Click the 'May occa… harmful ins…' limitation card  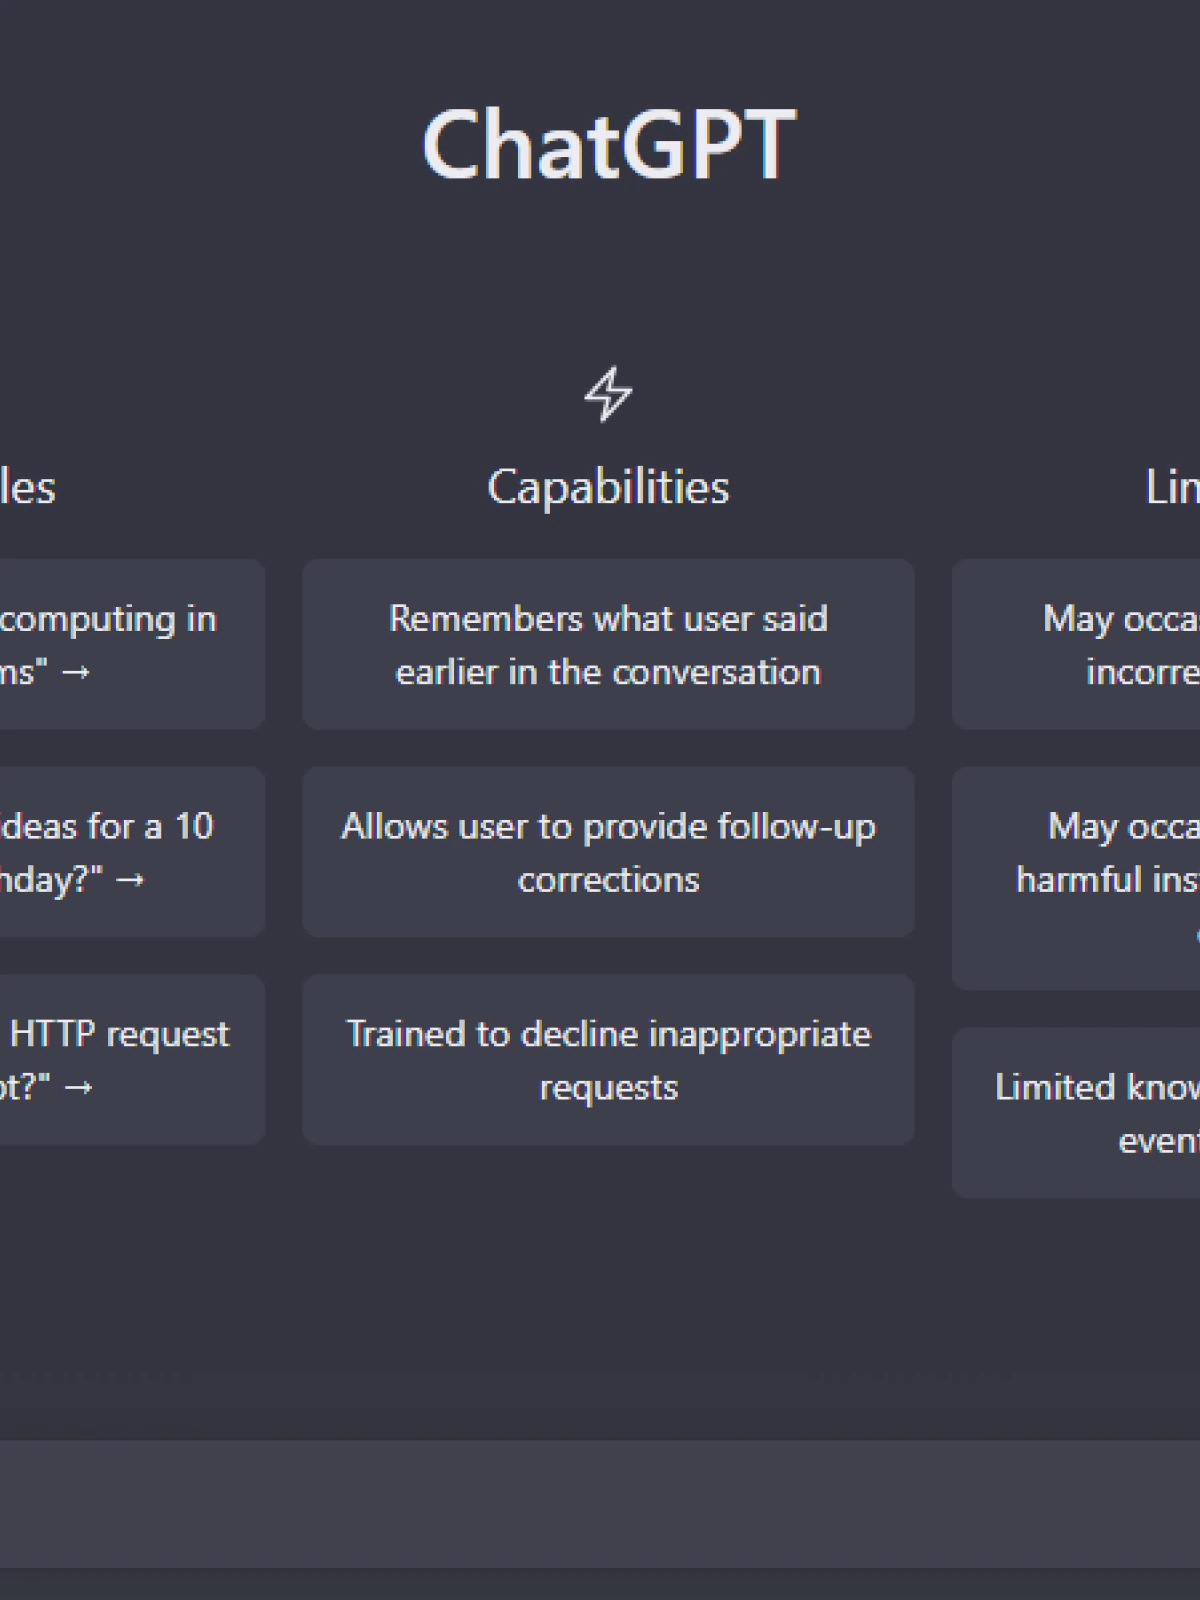click(x=1076, y=878)
